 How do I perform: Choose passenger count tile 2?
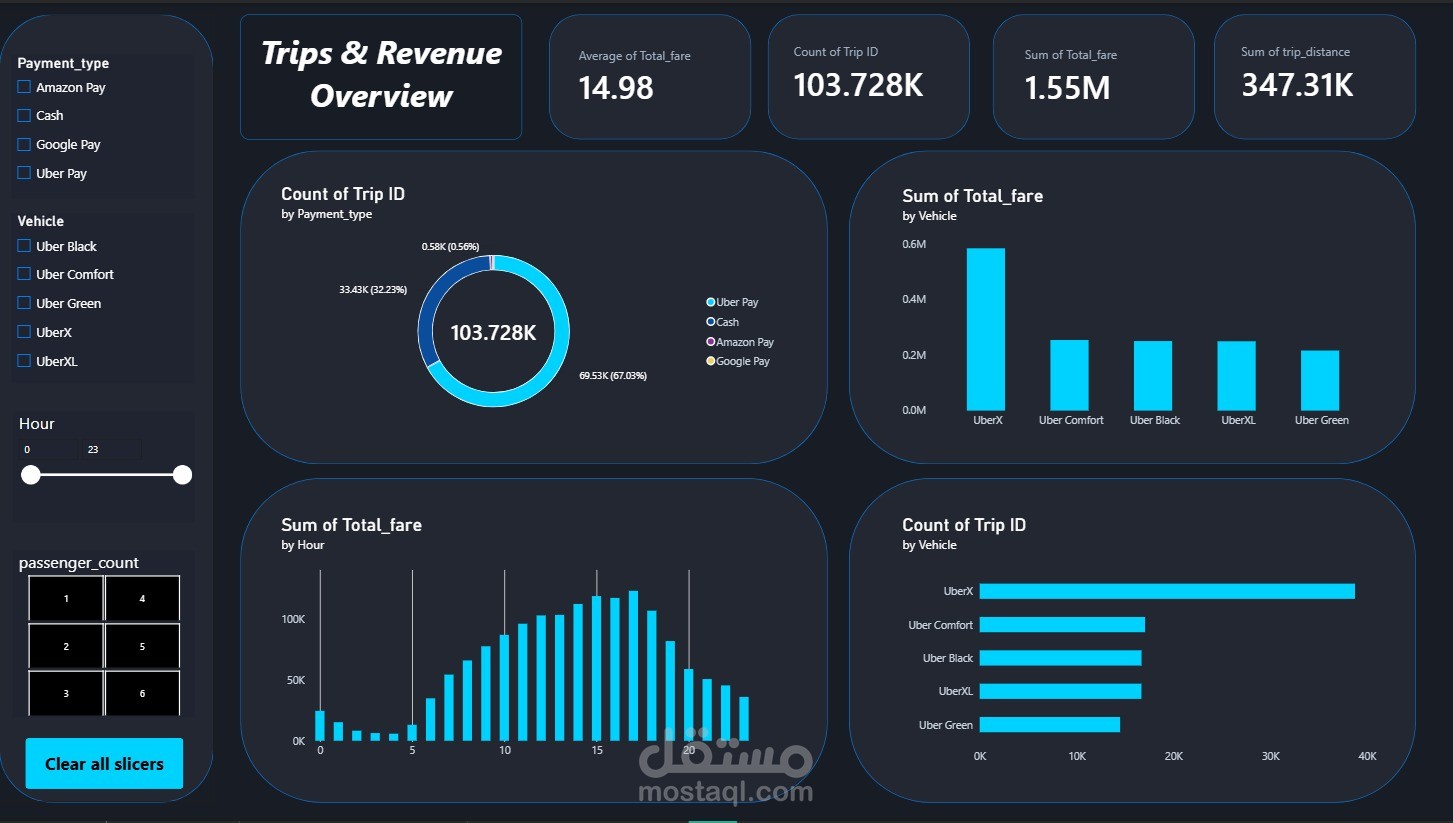[x=66, y=646]
